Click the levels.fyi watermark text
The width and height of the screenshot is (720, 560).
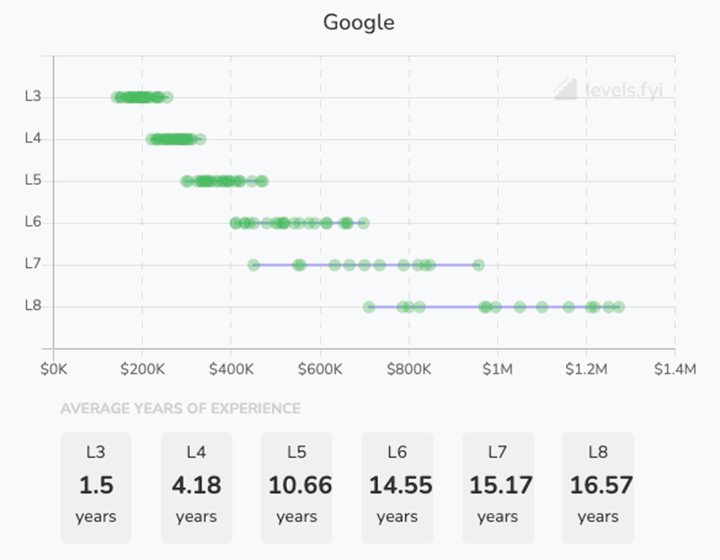(x=623, y=89)
